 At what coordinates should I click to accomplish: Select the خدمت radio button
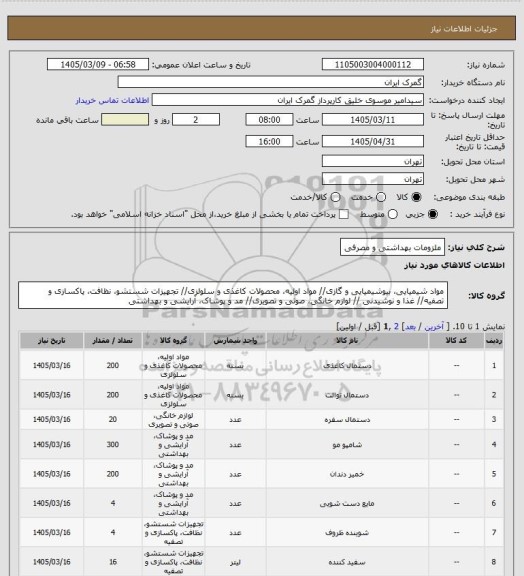[x=381, y=197]
